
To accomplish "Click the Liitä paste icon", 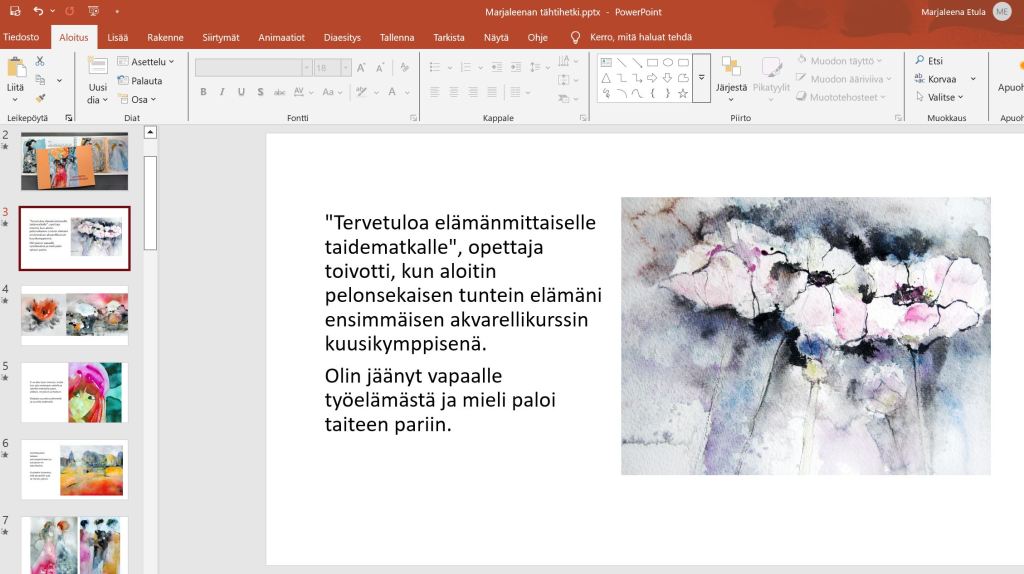I will 16,68.
